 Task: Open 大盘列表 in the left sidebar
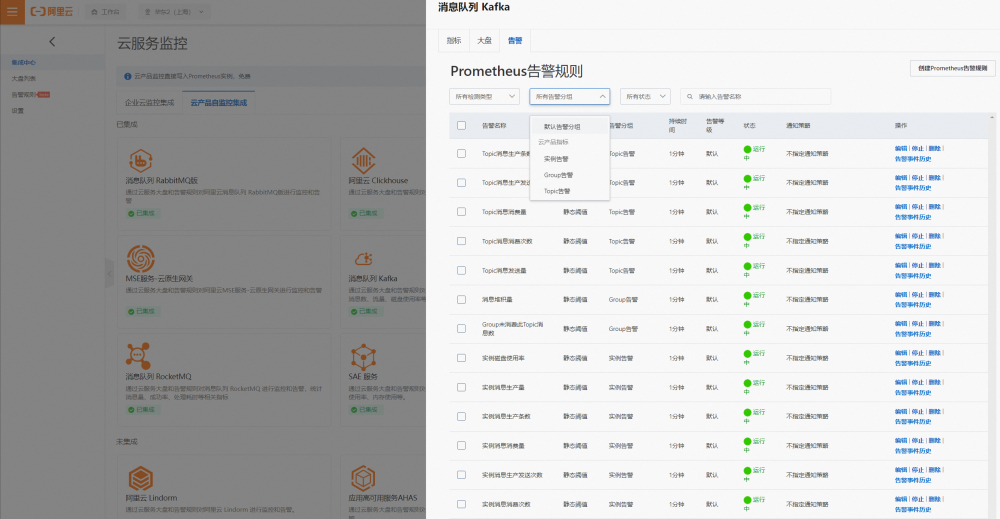tap(24, 78)
